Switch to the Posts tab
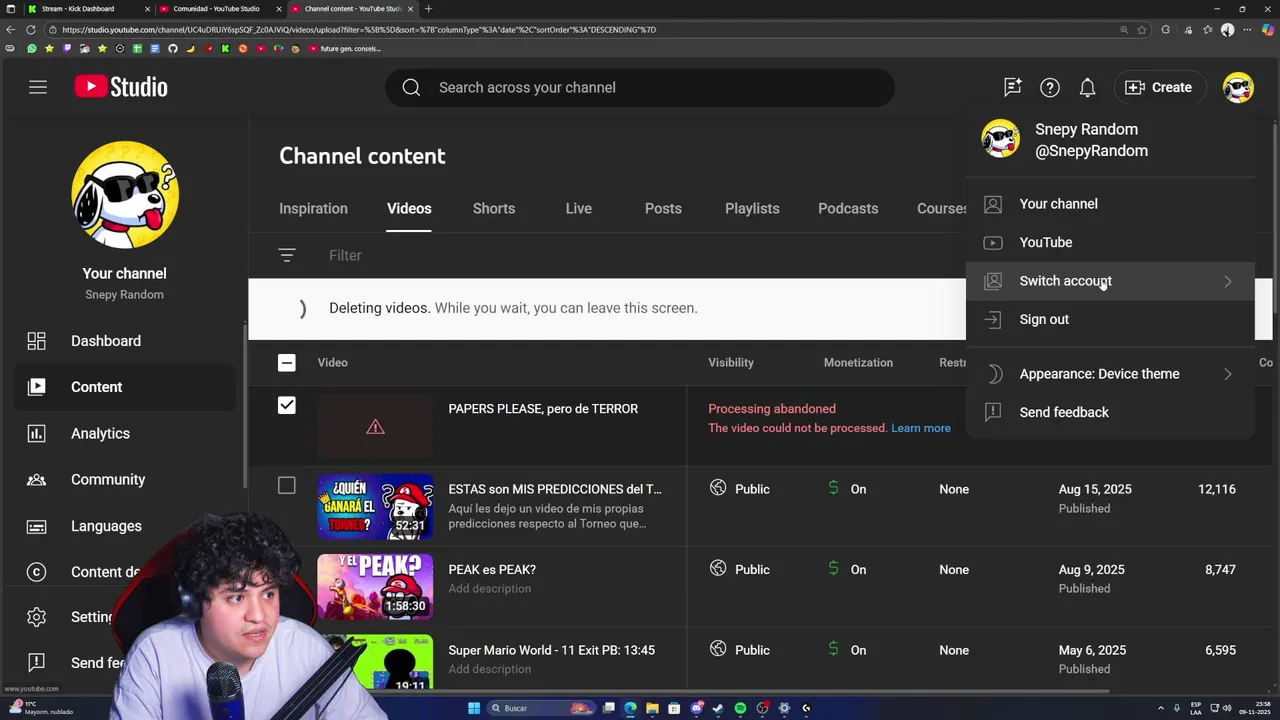The image size is (1280, 720). pyautogui.click(x=663, y=208)
